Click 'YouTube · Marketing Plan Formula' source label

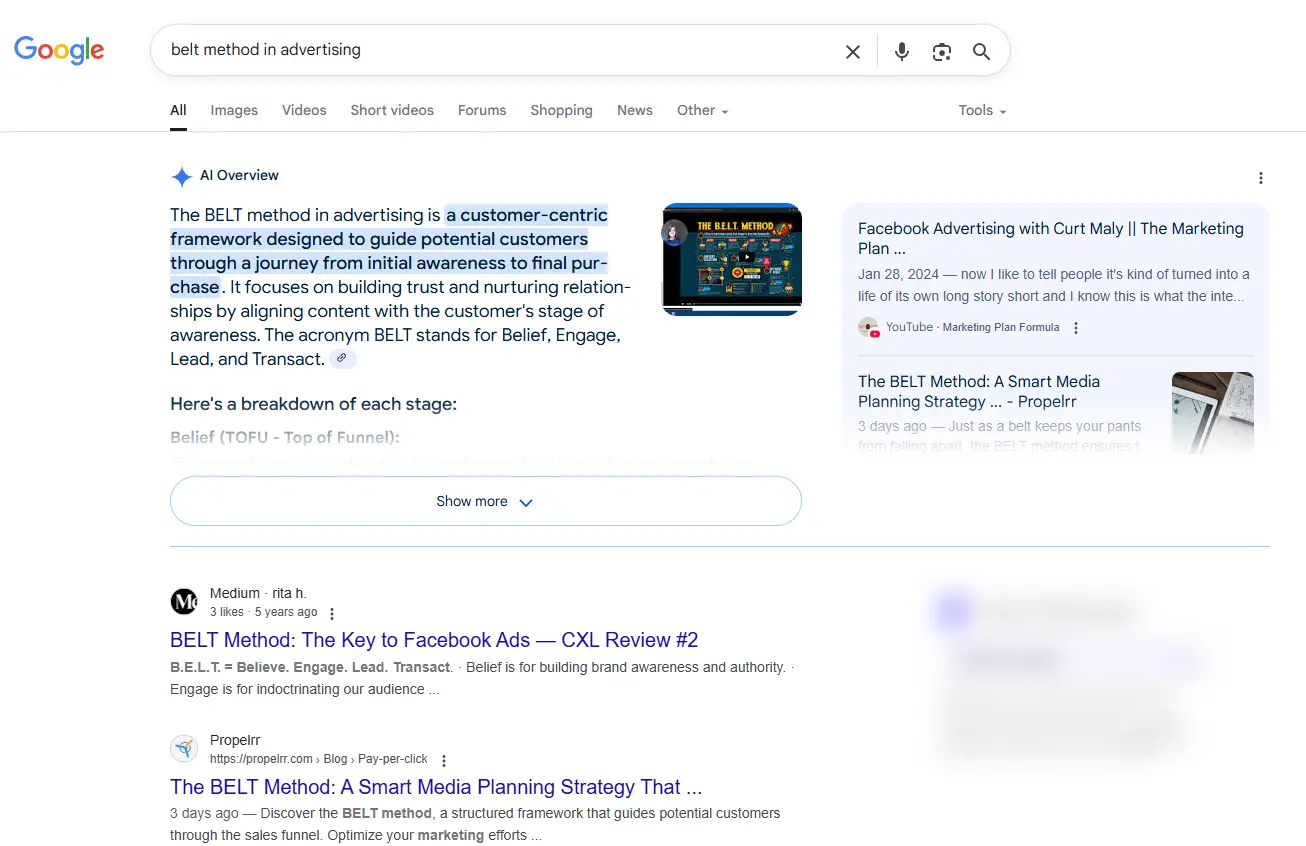972,327
